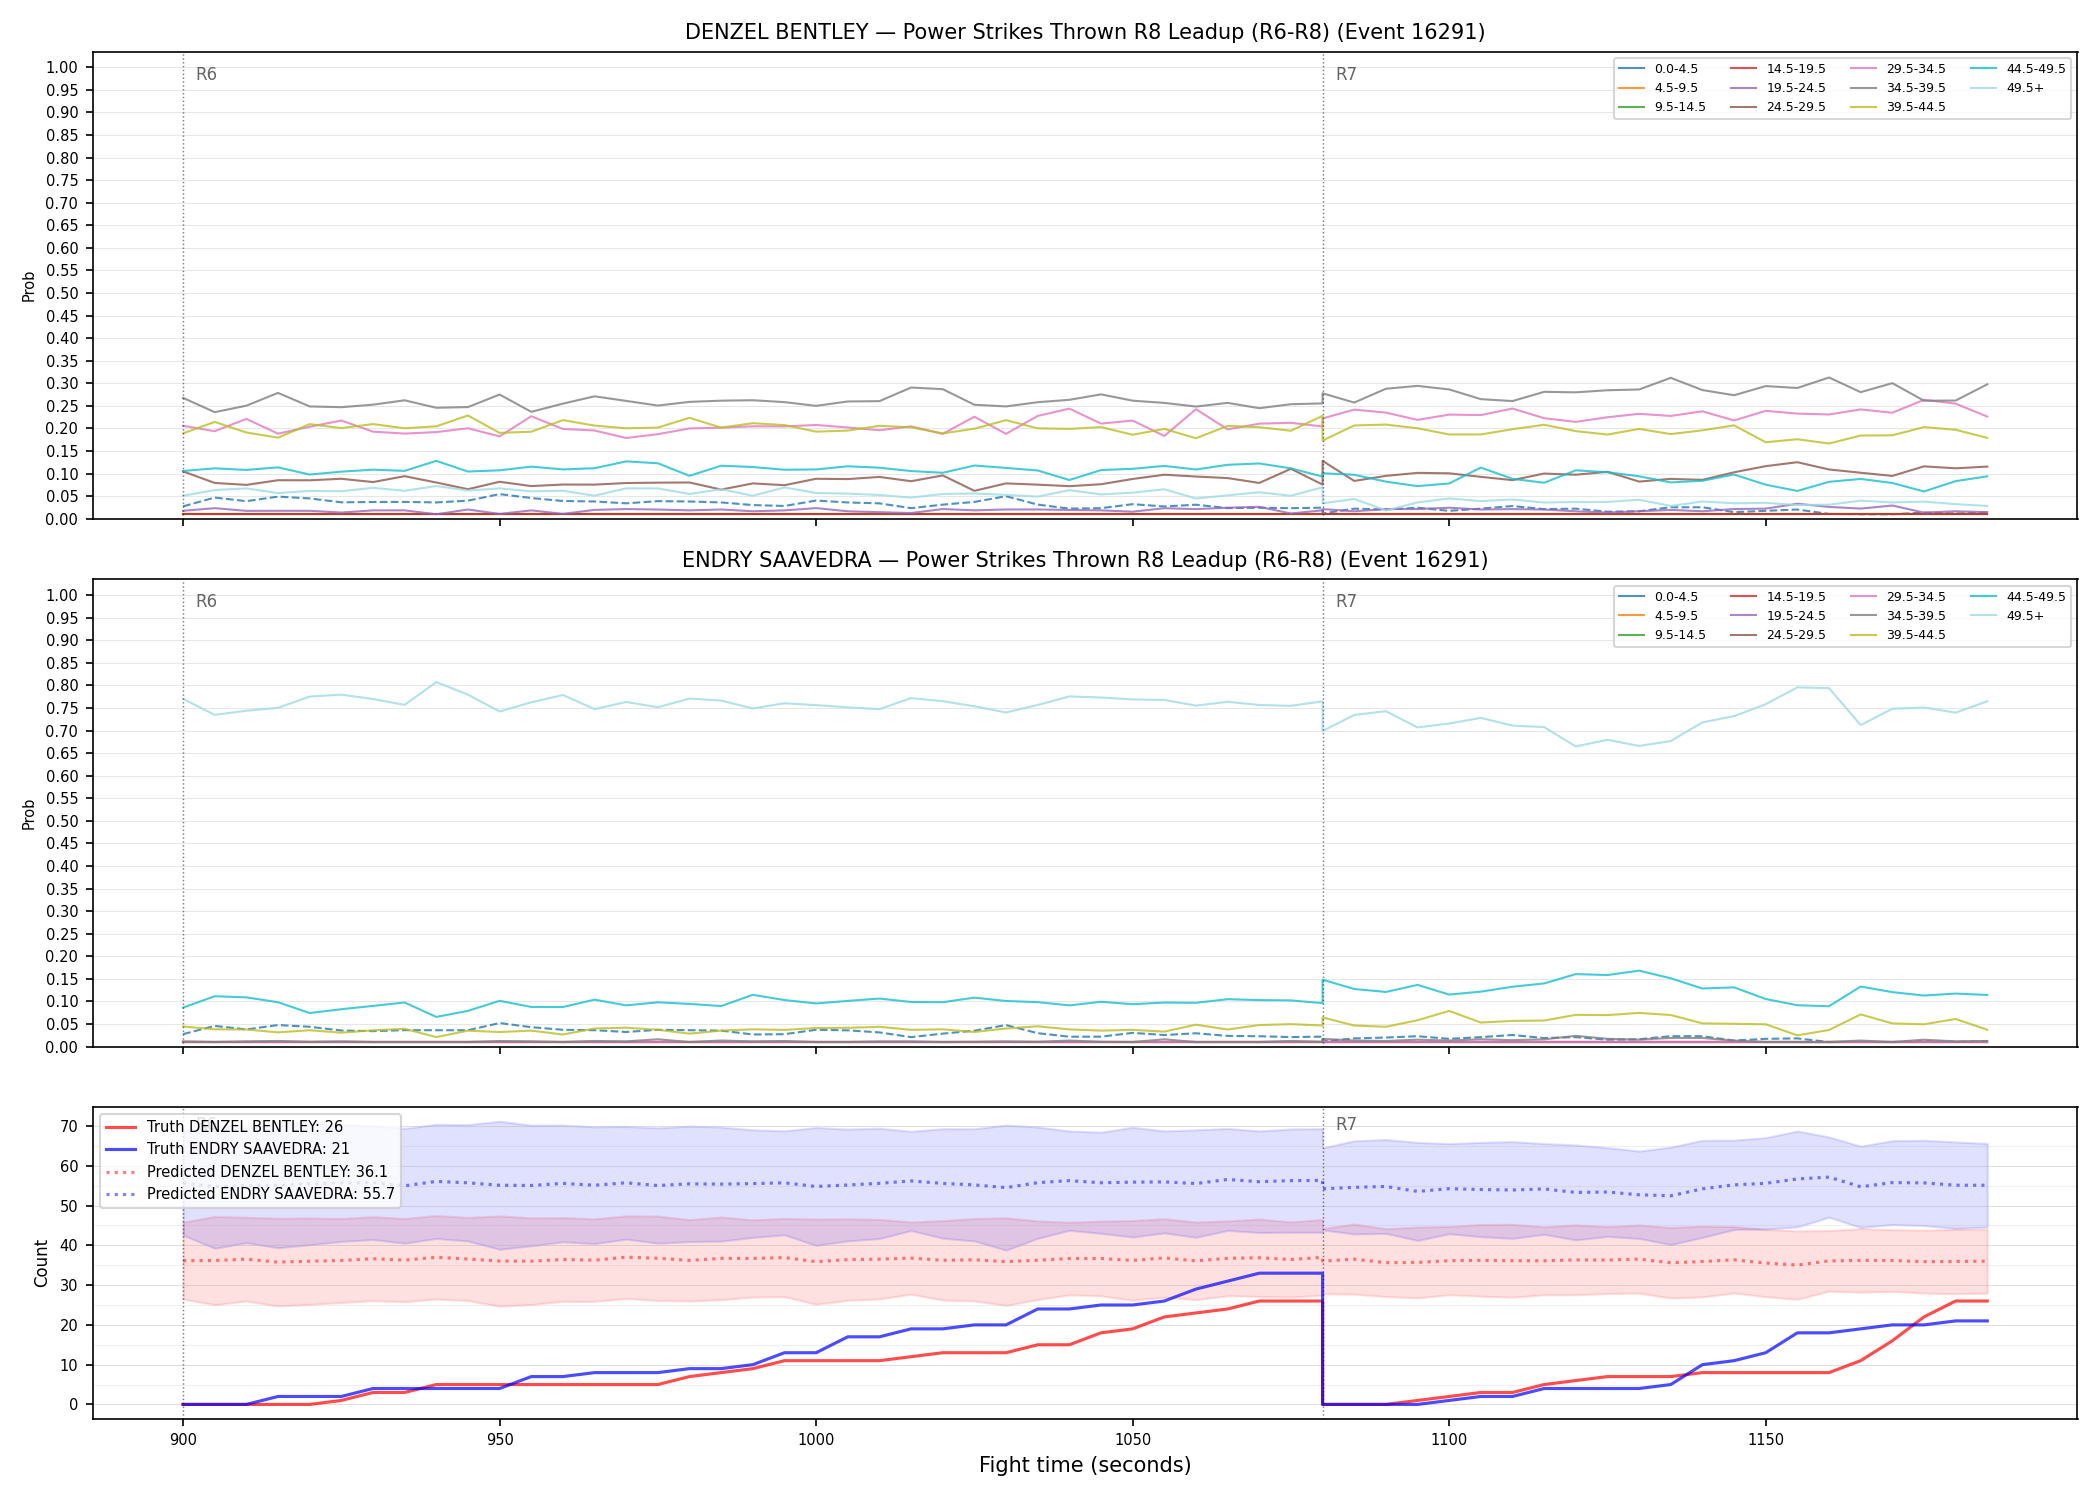Click the '0.25' y tick in Bentley chart

(x=62, y=406)
